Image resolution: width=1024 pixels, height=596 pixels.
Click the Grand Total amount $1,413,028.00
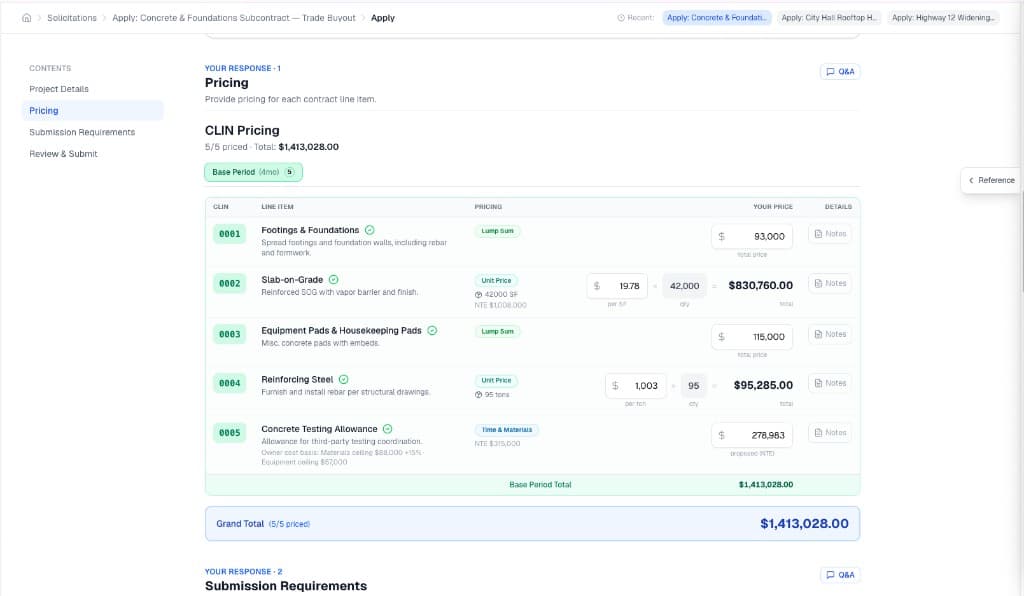click(x=804, y=524)
